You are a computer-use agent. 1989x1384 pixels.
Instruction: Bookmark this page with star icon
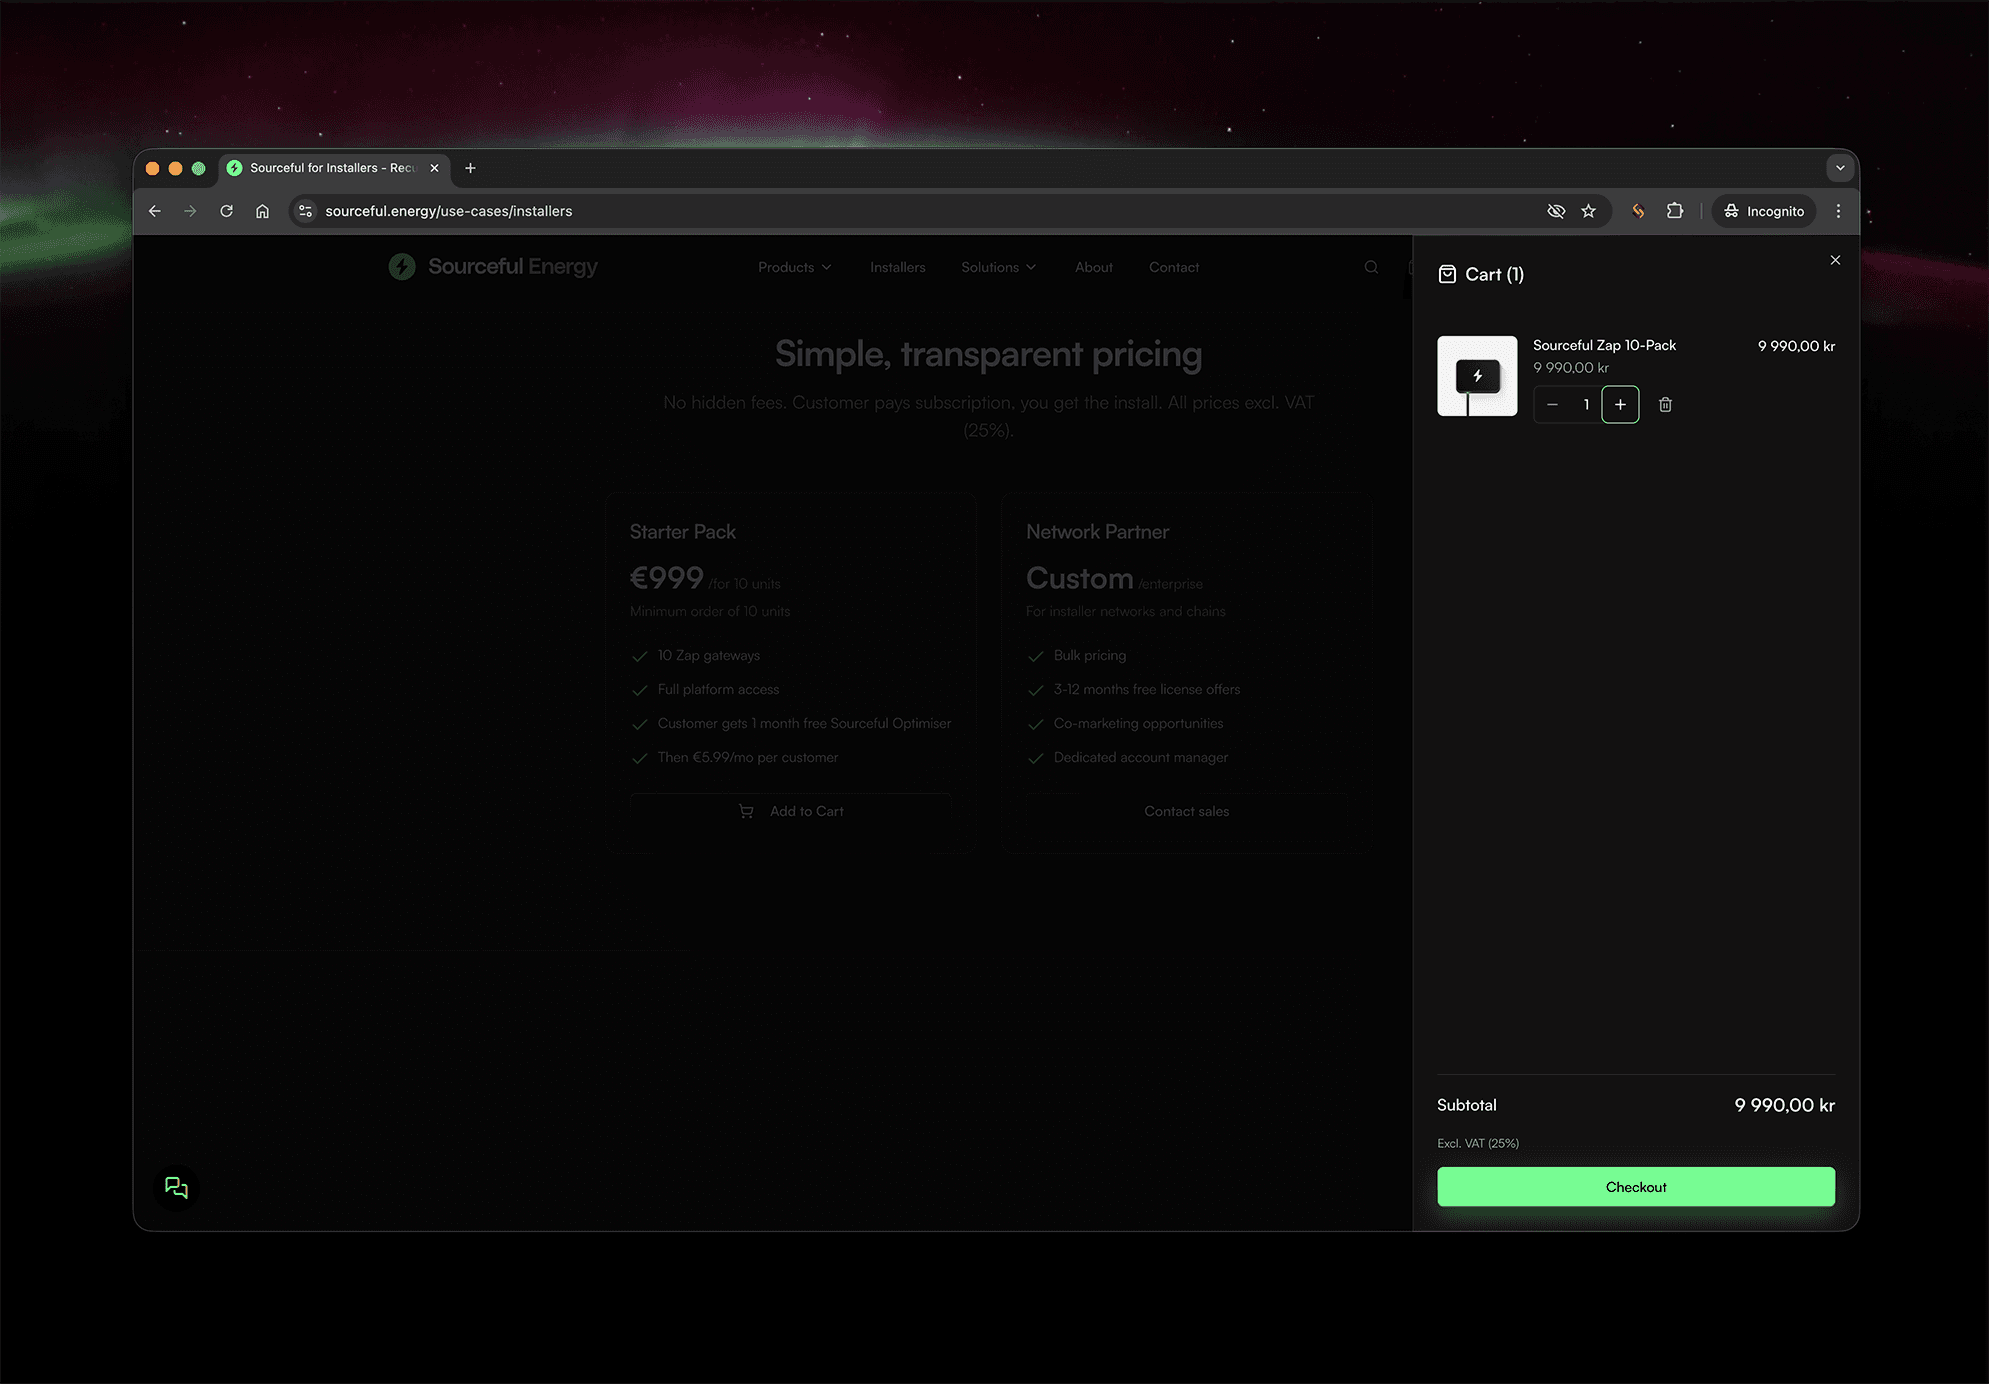click(1588, 211)
